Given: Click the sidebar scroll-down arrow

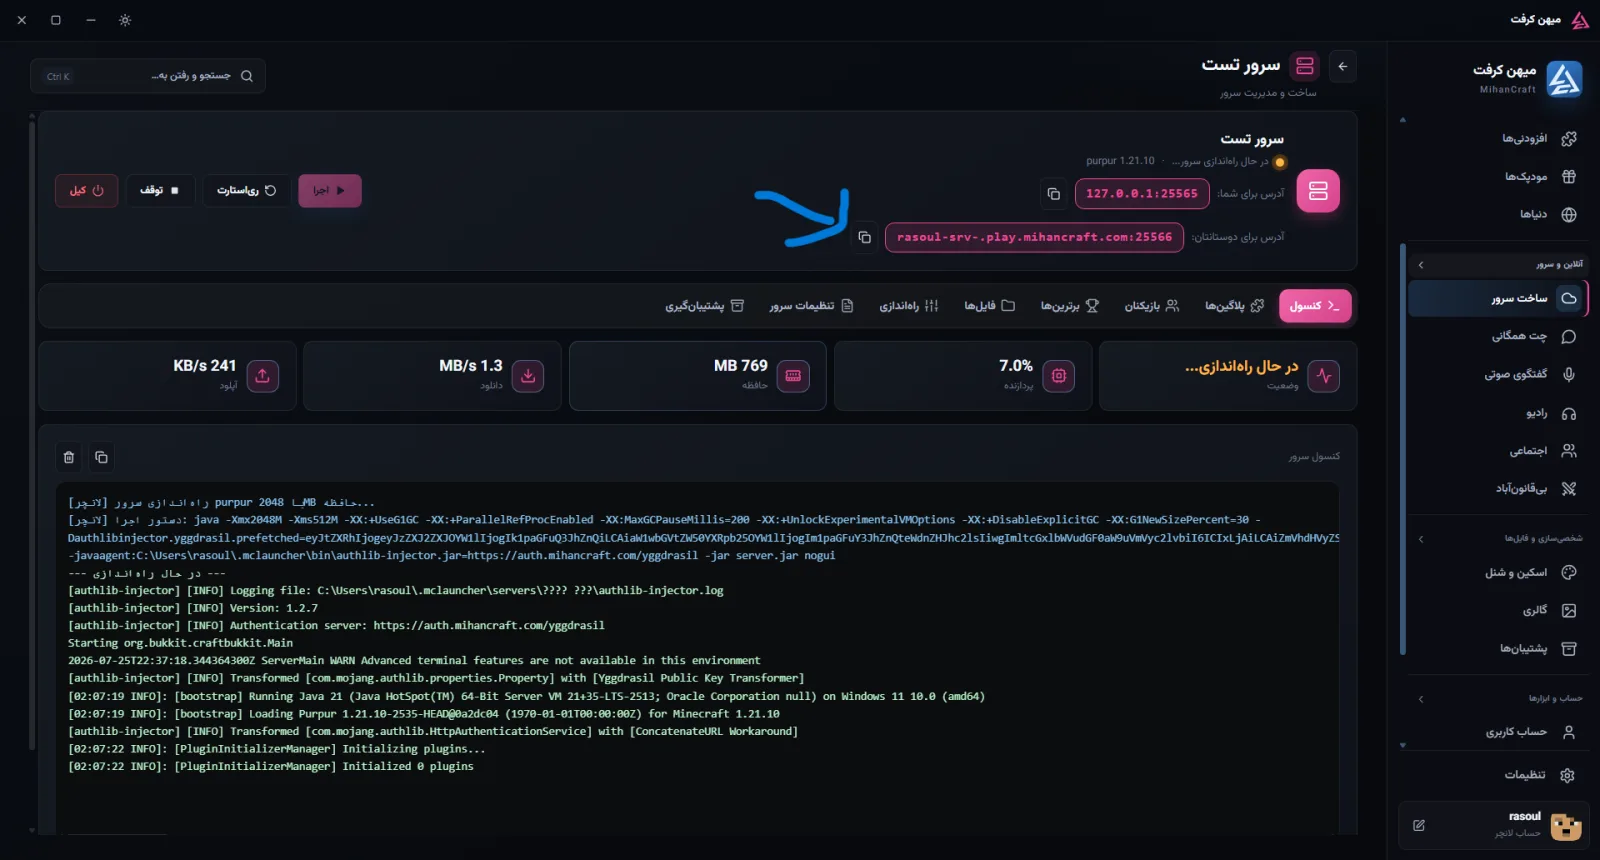Looking at the screenshot, I should pos(1403,745).
